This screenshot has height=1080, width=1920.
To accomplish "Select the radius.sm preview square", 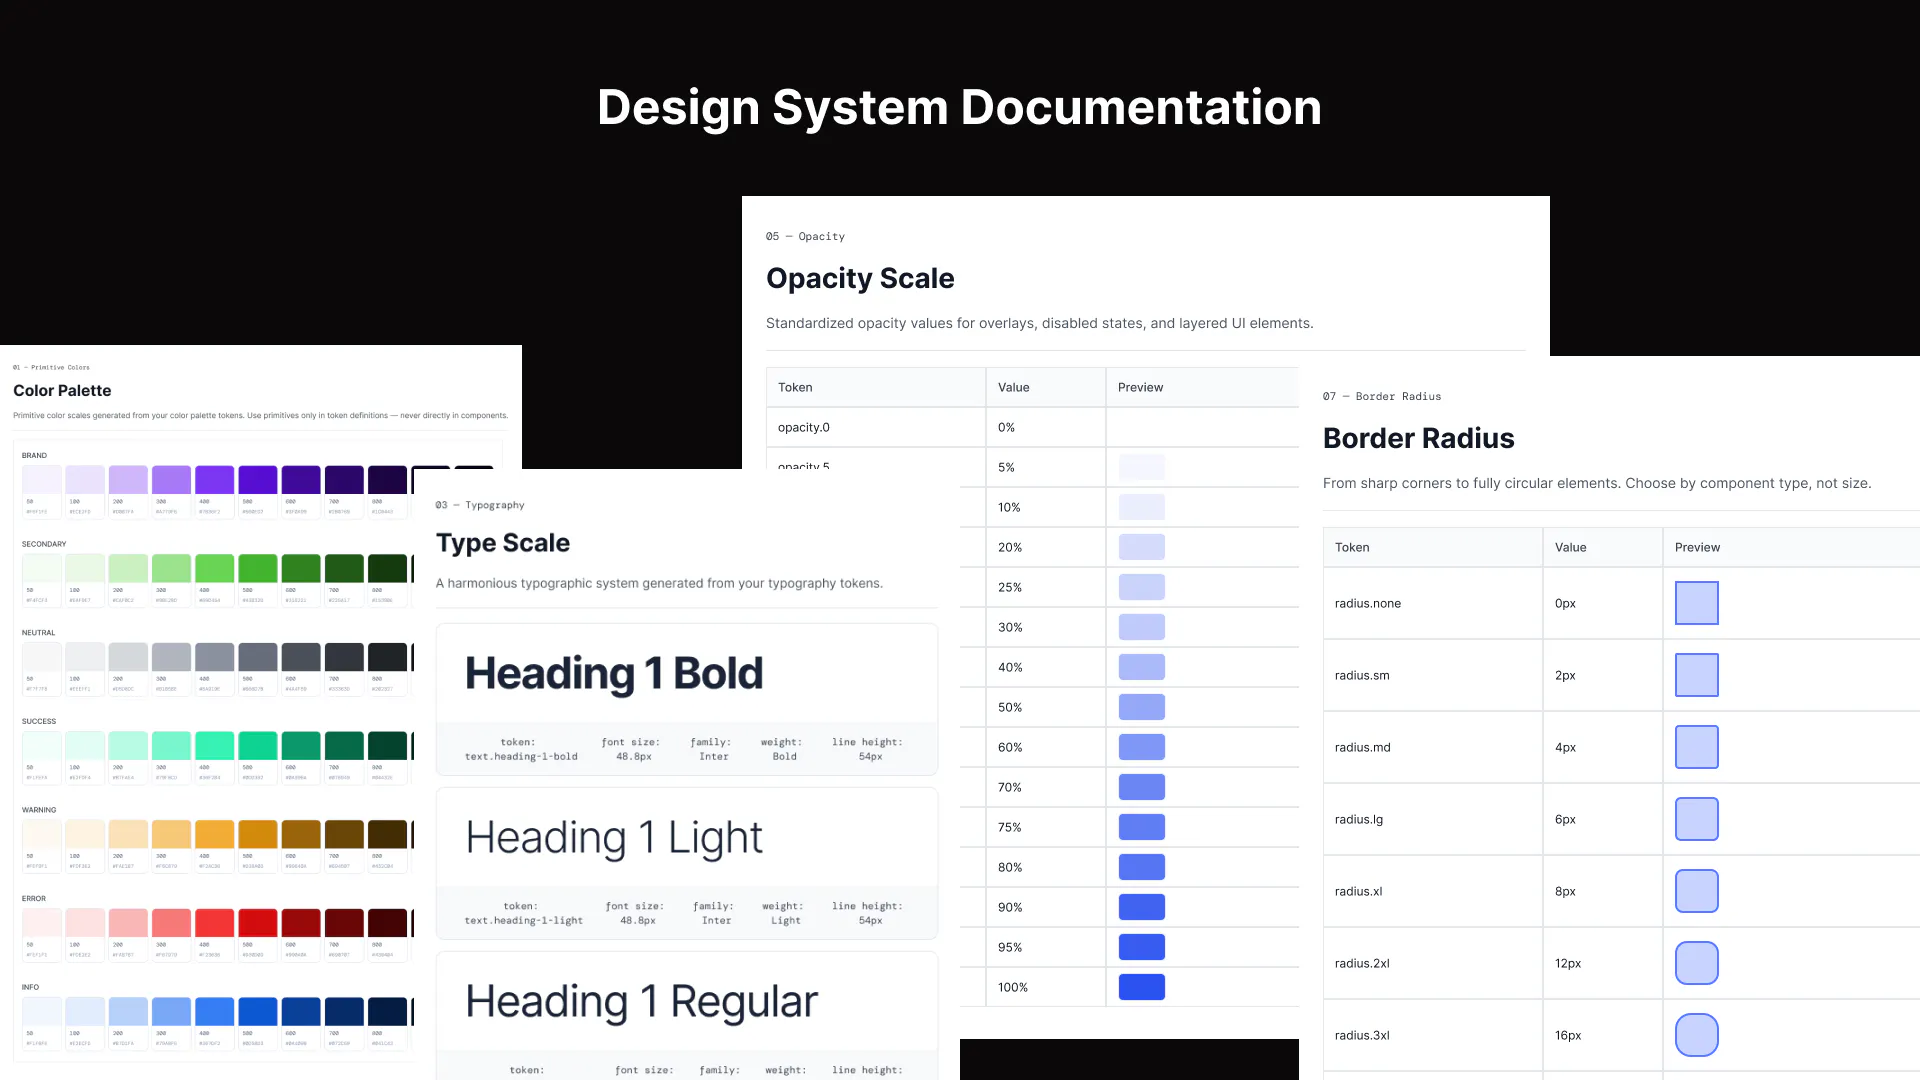I will [x=1697, y=675].
